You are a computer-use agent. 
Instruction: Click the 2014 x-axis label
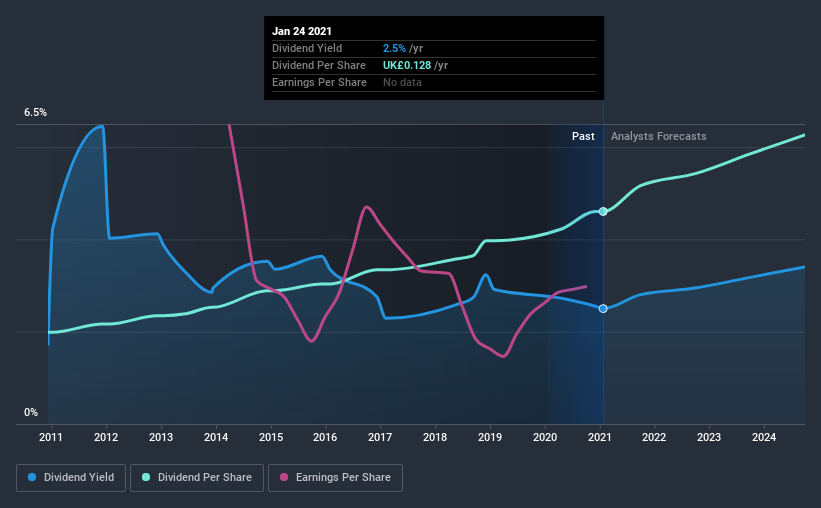(x=216, y=437)
